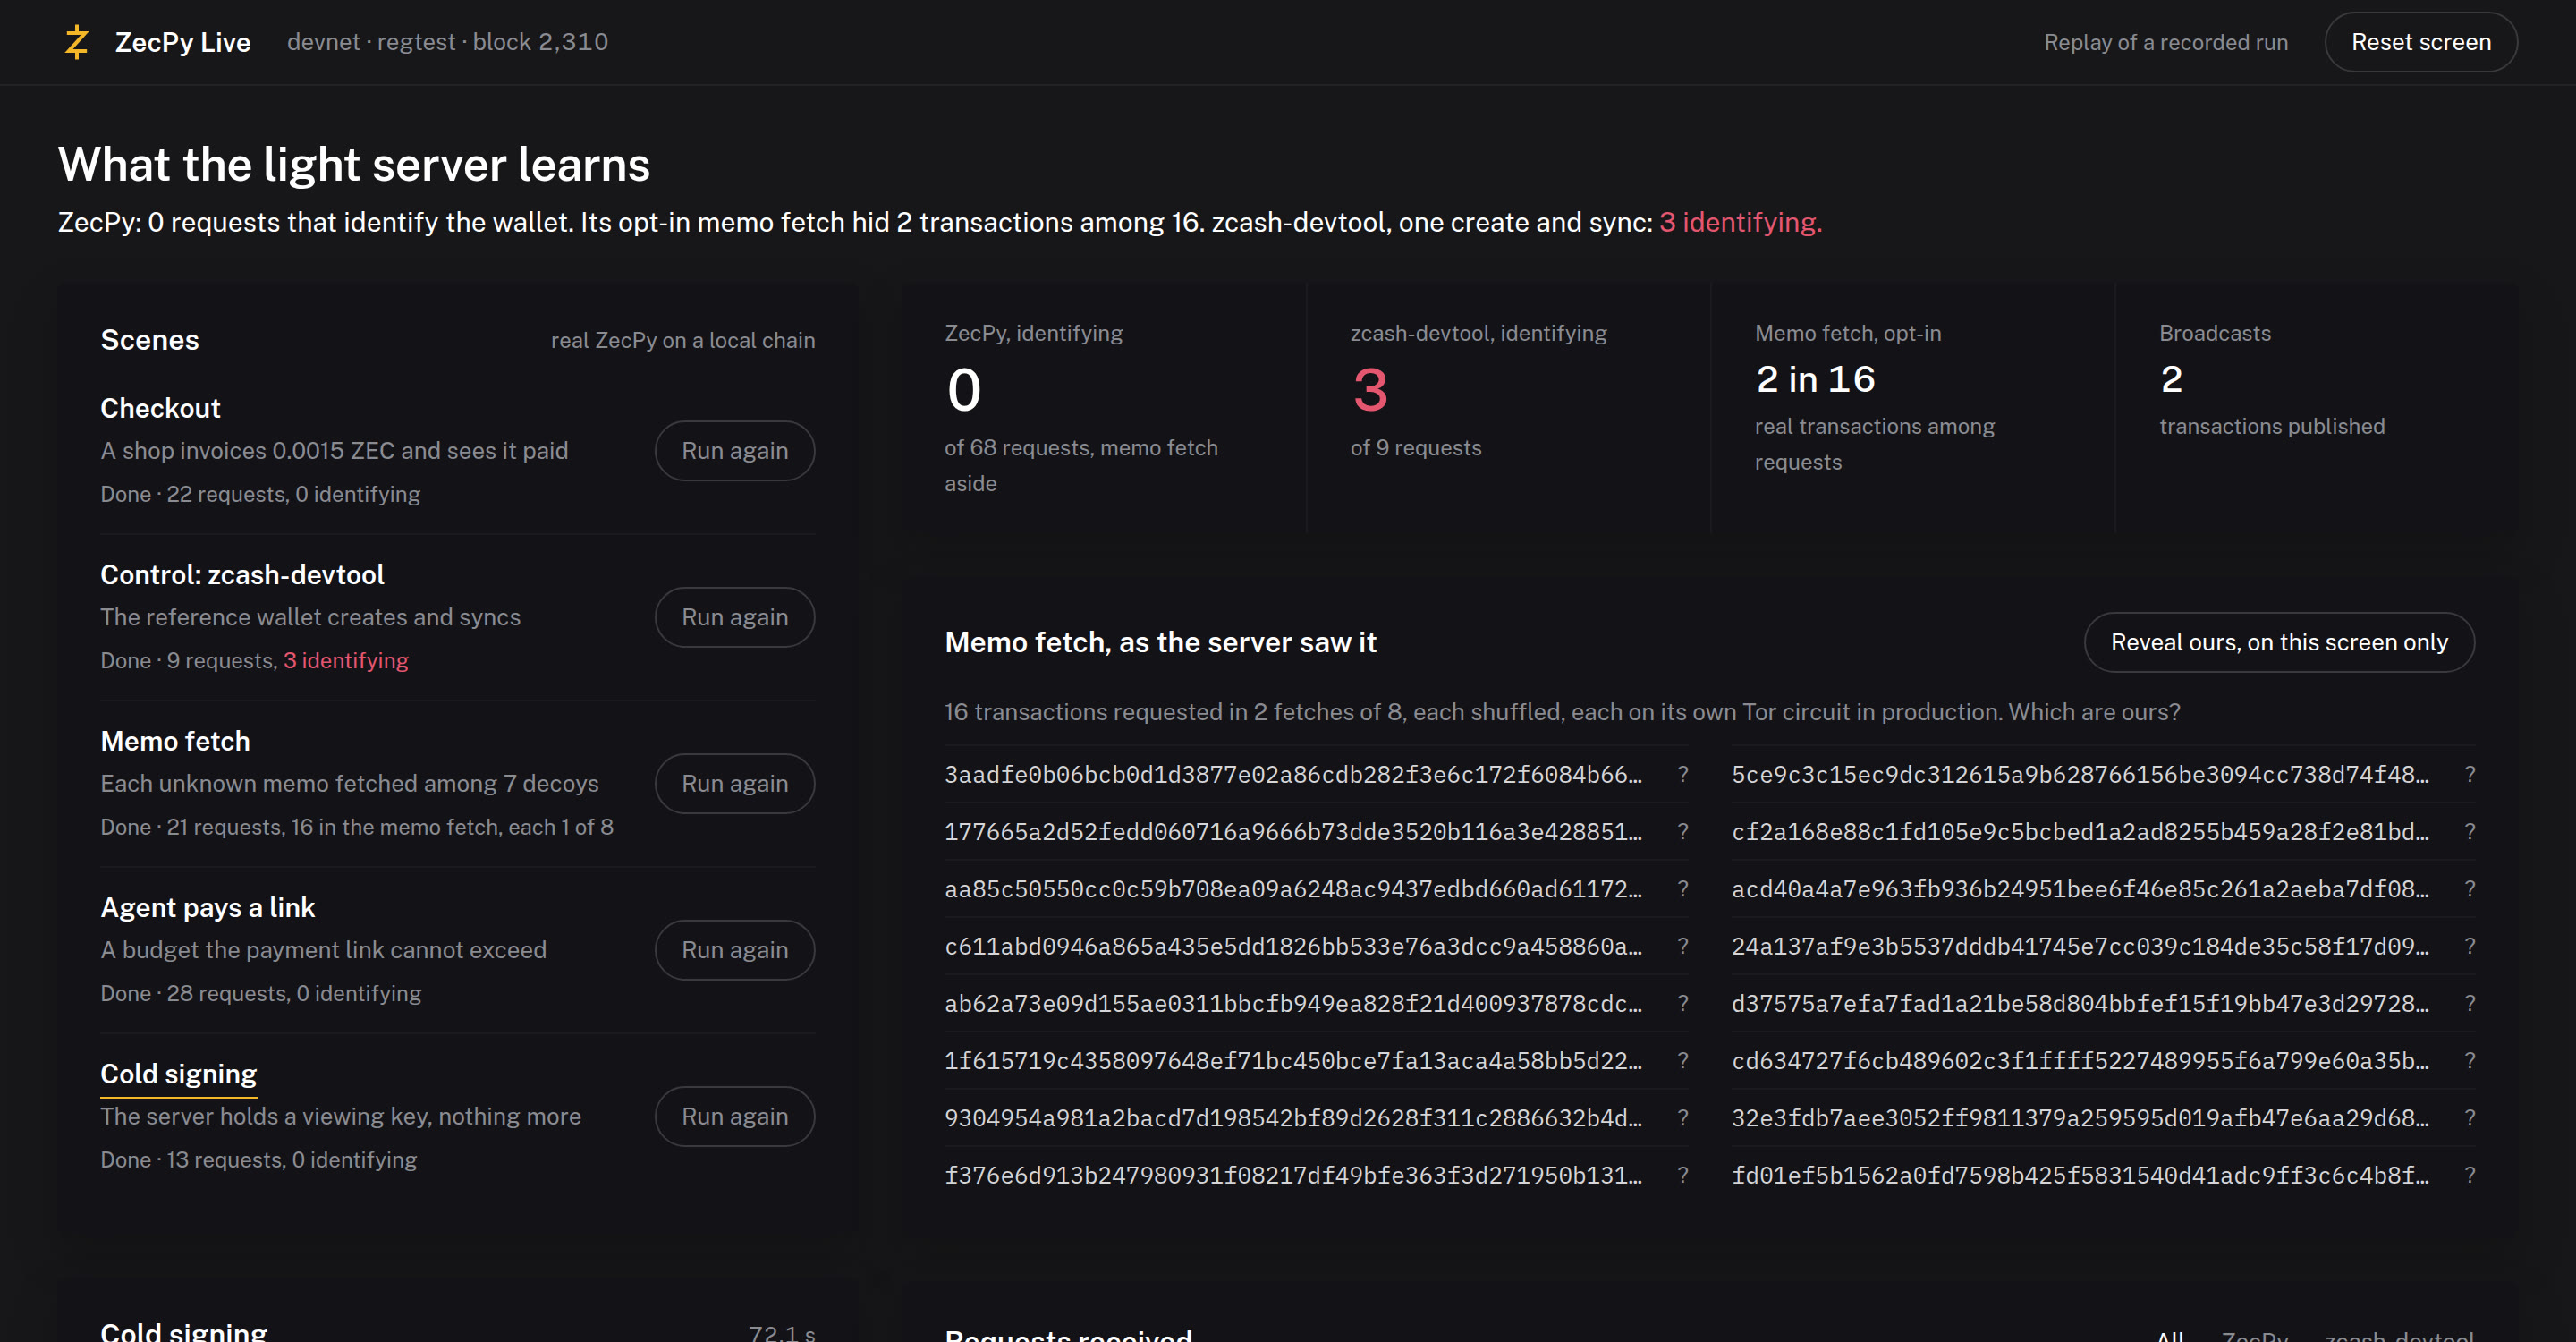Select the Control: zcash-devtool scene title
The height and width of the screenshot is (1342, 2576).
(x=242, y=574)
